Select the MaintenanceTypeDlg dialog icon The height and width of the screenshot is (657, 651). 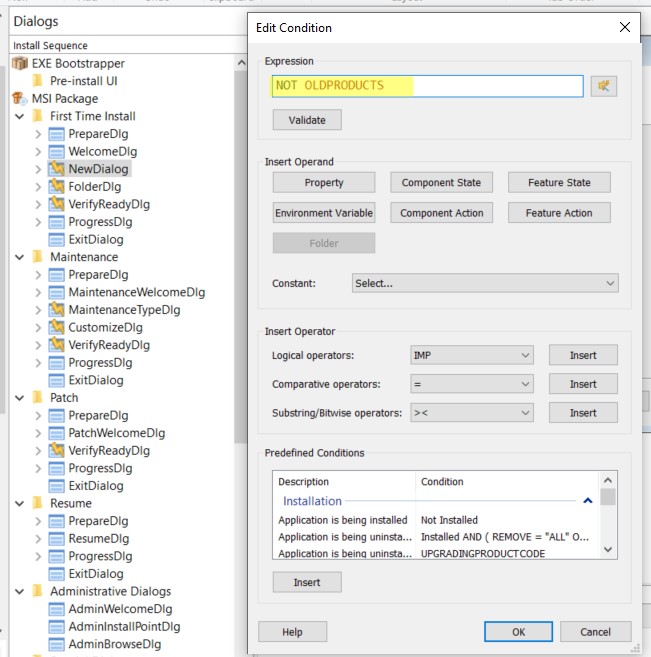click(57, 310)
